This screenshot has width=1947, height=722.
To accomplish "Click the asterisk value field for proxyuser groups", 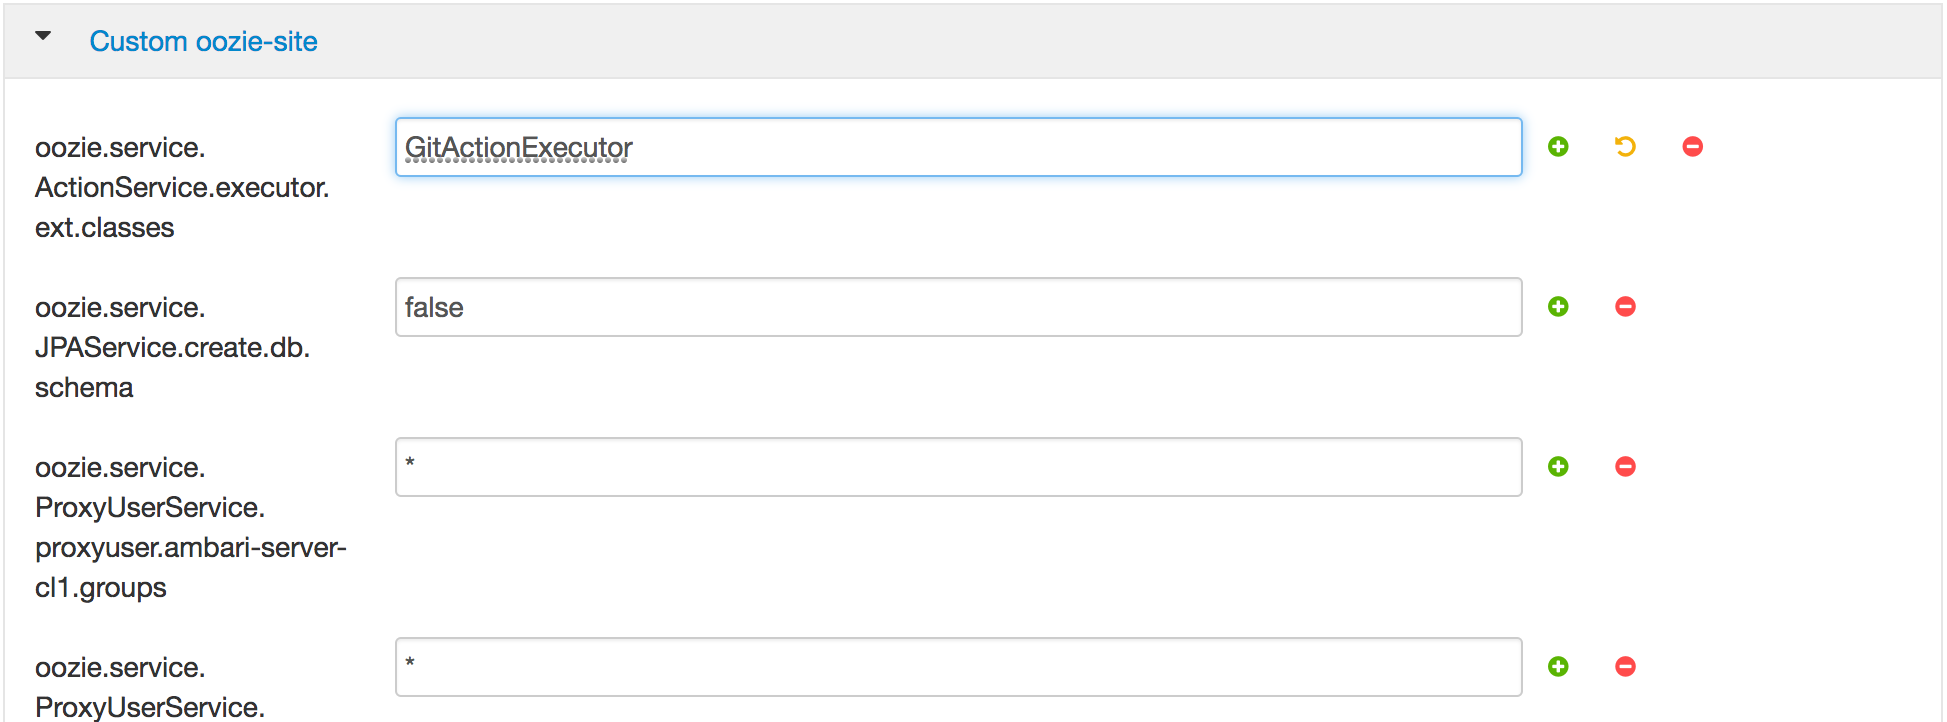I will [x=957, y=467].
